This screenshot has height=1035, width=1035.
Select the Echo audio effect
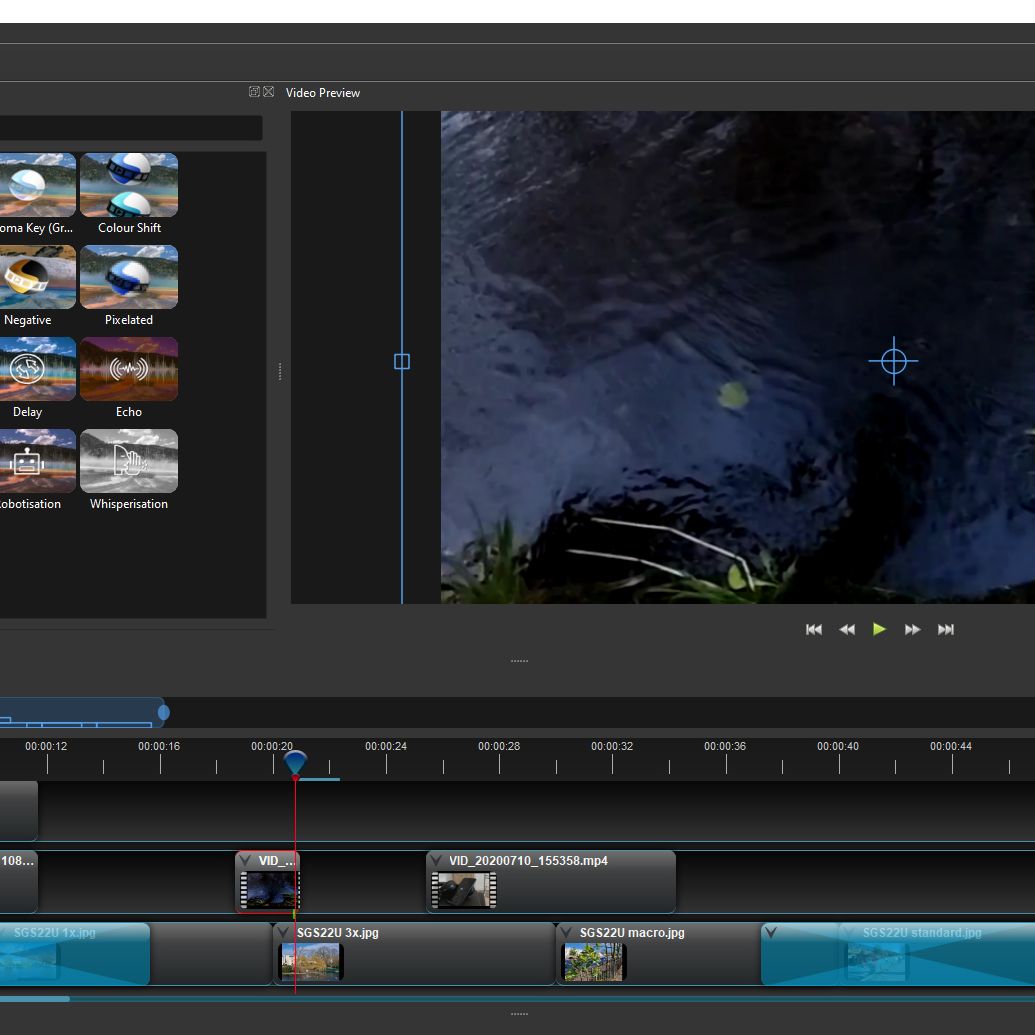[x=129, y=370]
